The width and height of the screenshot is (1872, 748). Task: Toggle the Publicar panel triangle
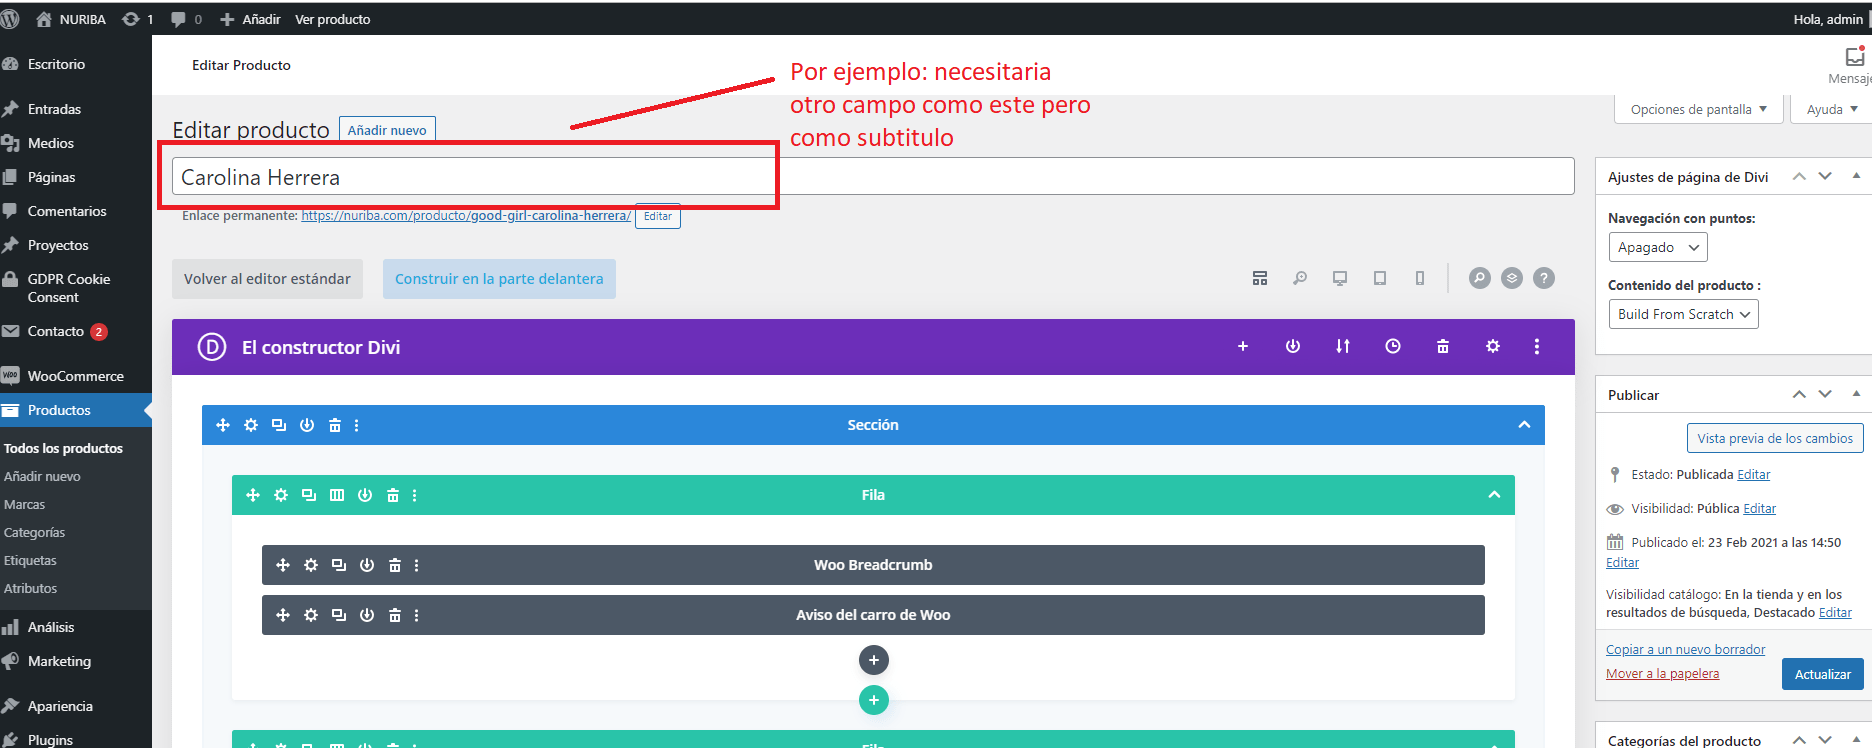coord(1856,394)
